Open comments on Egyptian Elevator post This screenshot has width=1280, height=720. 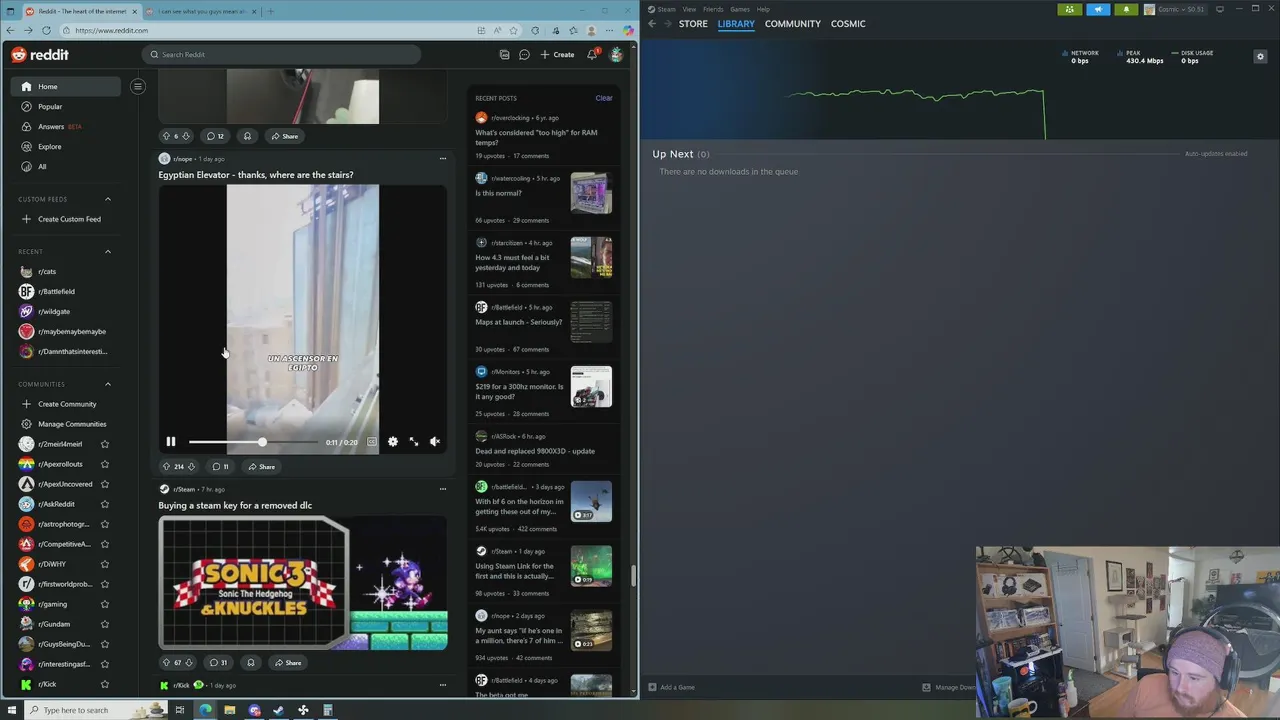(220, 466)
